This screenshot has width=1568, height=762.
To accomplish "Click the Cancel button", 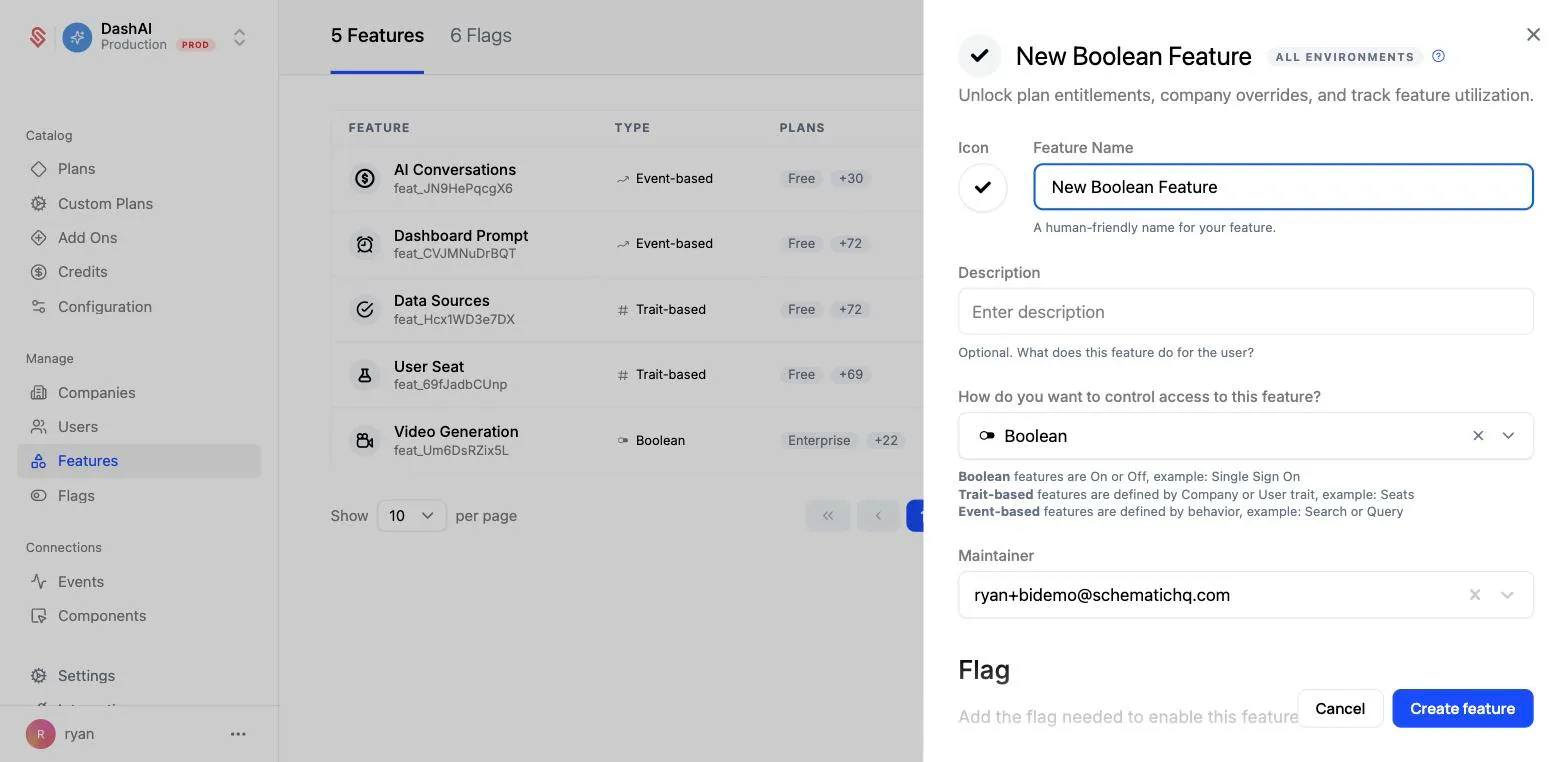I will click(x=1340, y=709).
